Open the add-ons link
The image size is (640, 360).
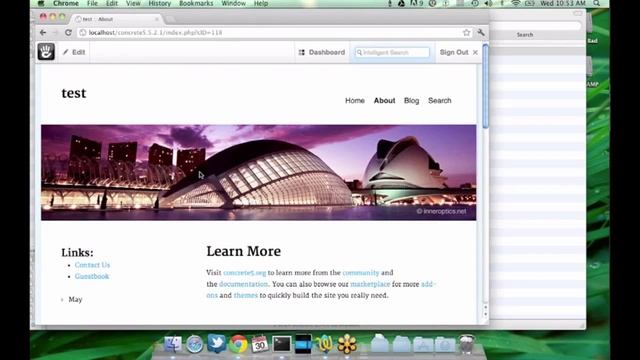(x=428, y=284)
